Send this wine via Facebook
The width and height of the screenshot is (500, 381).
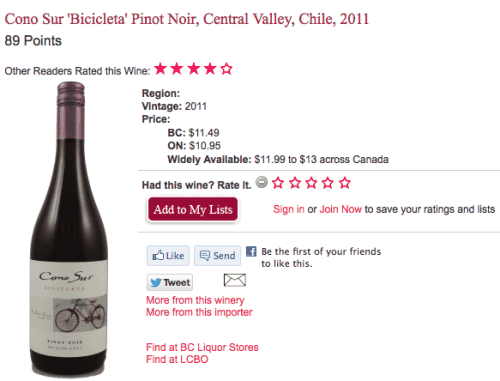tap(217, 256)
